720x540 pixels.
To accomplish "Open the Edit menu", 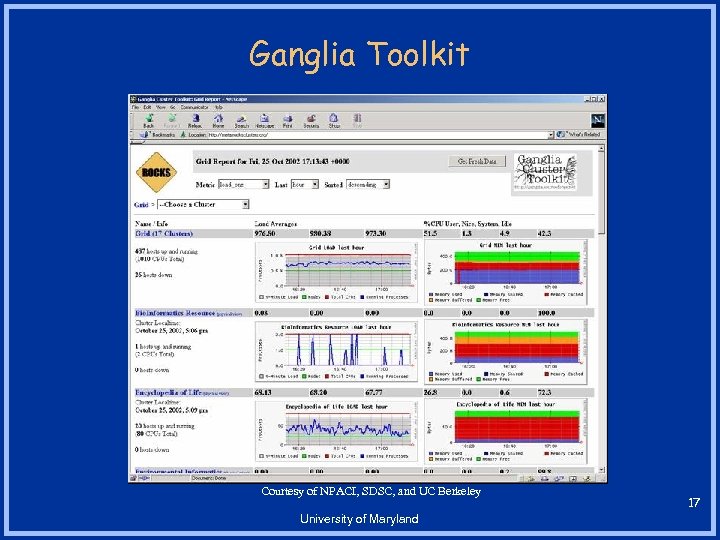I will coord(147,107).
